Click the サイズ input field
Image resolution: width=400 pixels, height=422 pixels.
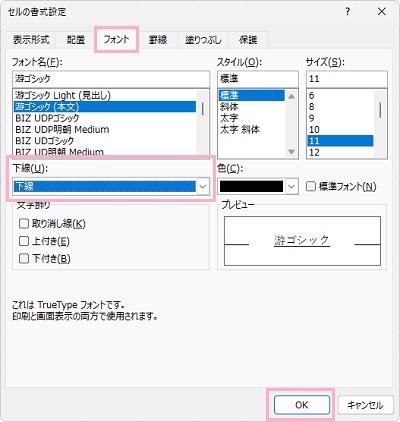pos(347,79)
